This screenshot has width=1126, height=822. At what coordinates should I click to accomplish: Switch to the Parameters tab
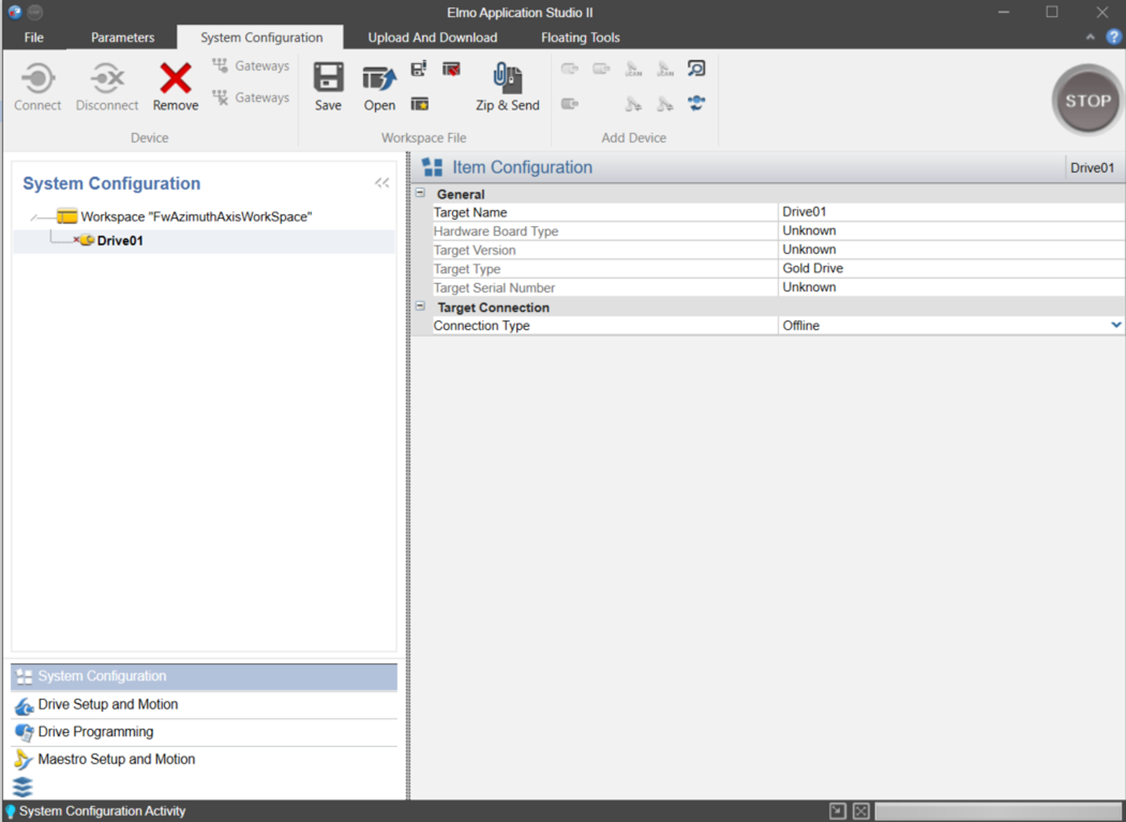click(123, 37)
